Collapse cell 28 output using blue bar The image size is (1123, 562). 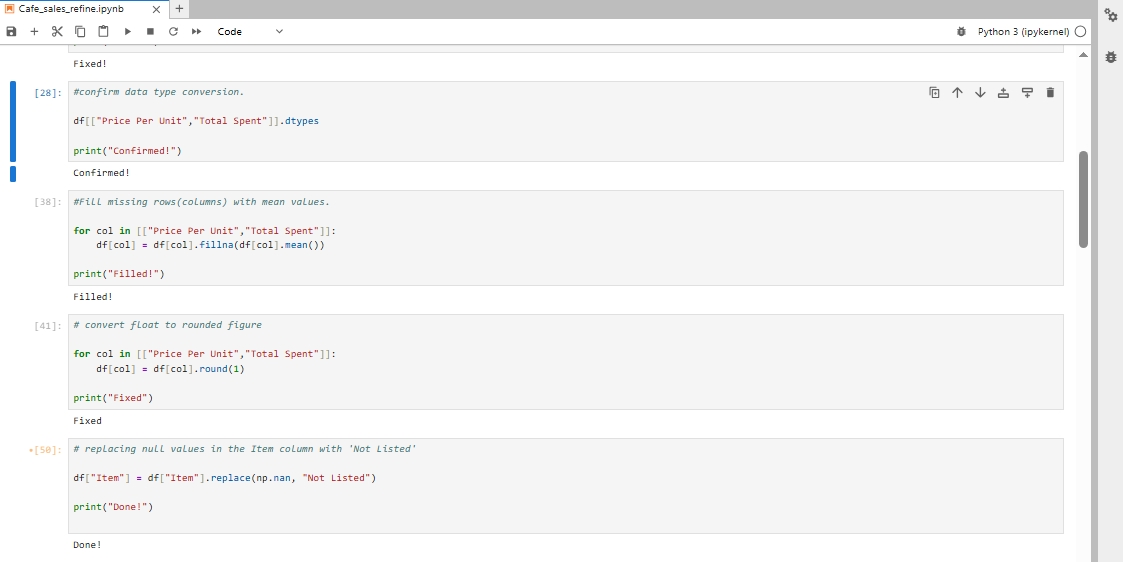(x=13, y=173)
